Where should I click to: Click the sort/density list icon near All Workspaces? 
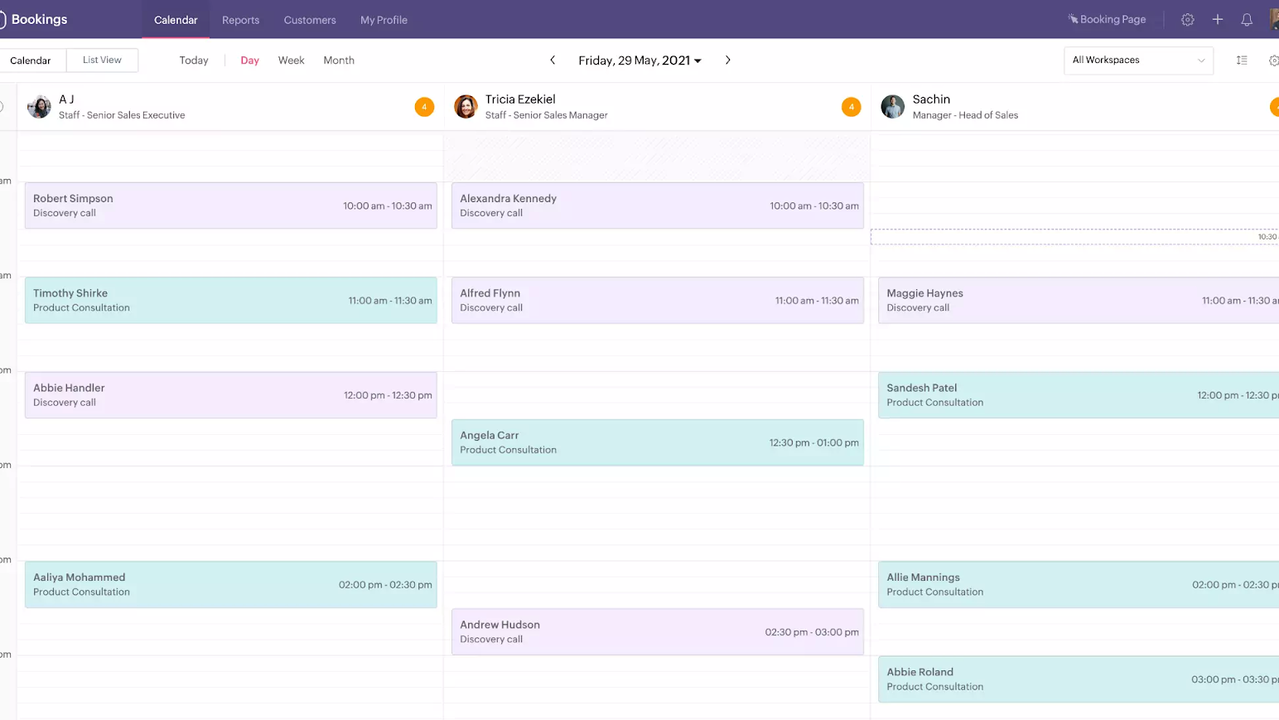click(x=1241, y=60)
